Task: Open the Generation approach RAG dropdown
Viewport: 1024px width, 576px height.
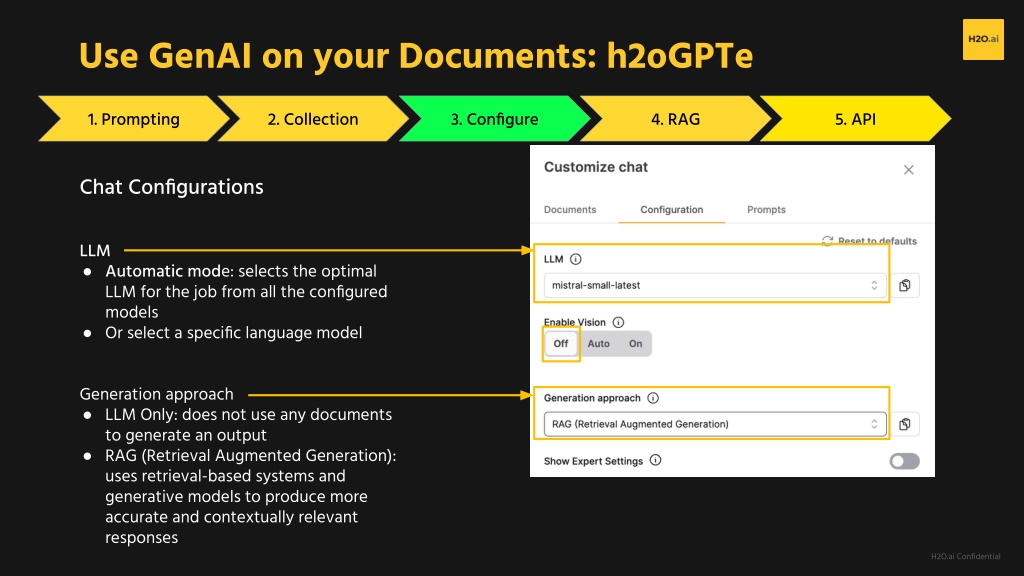Action: 715,424
